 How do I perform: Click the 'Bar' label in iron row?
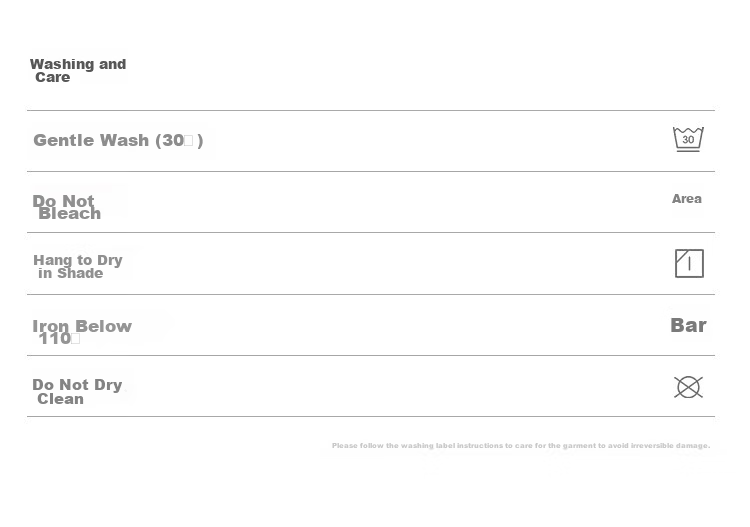click(688, 325)
